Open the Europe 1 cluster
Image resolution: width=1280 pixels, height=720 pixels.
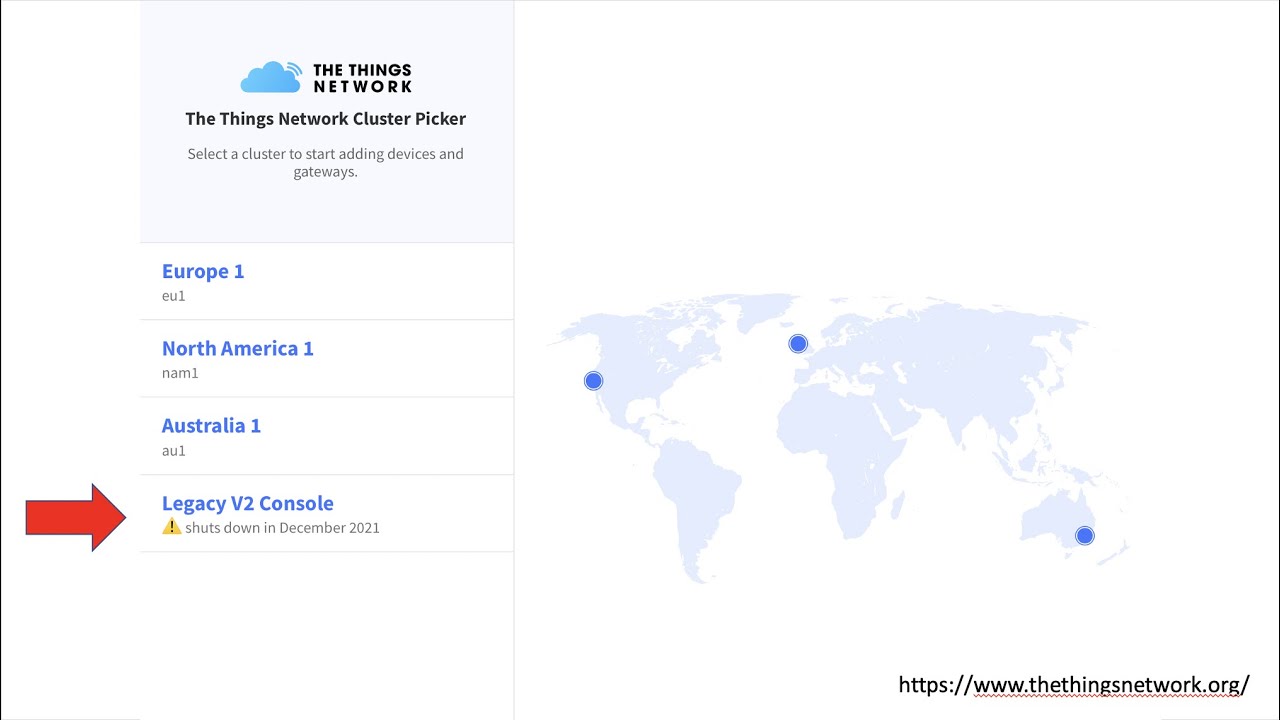(203, 271)
